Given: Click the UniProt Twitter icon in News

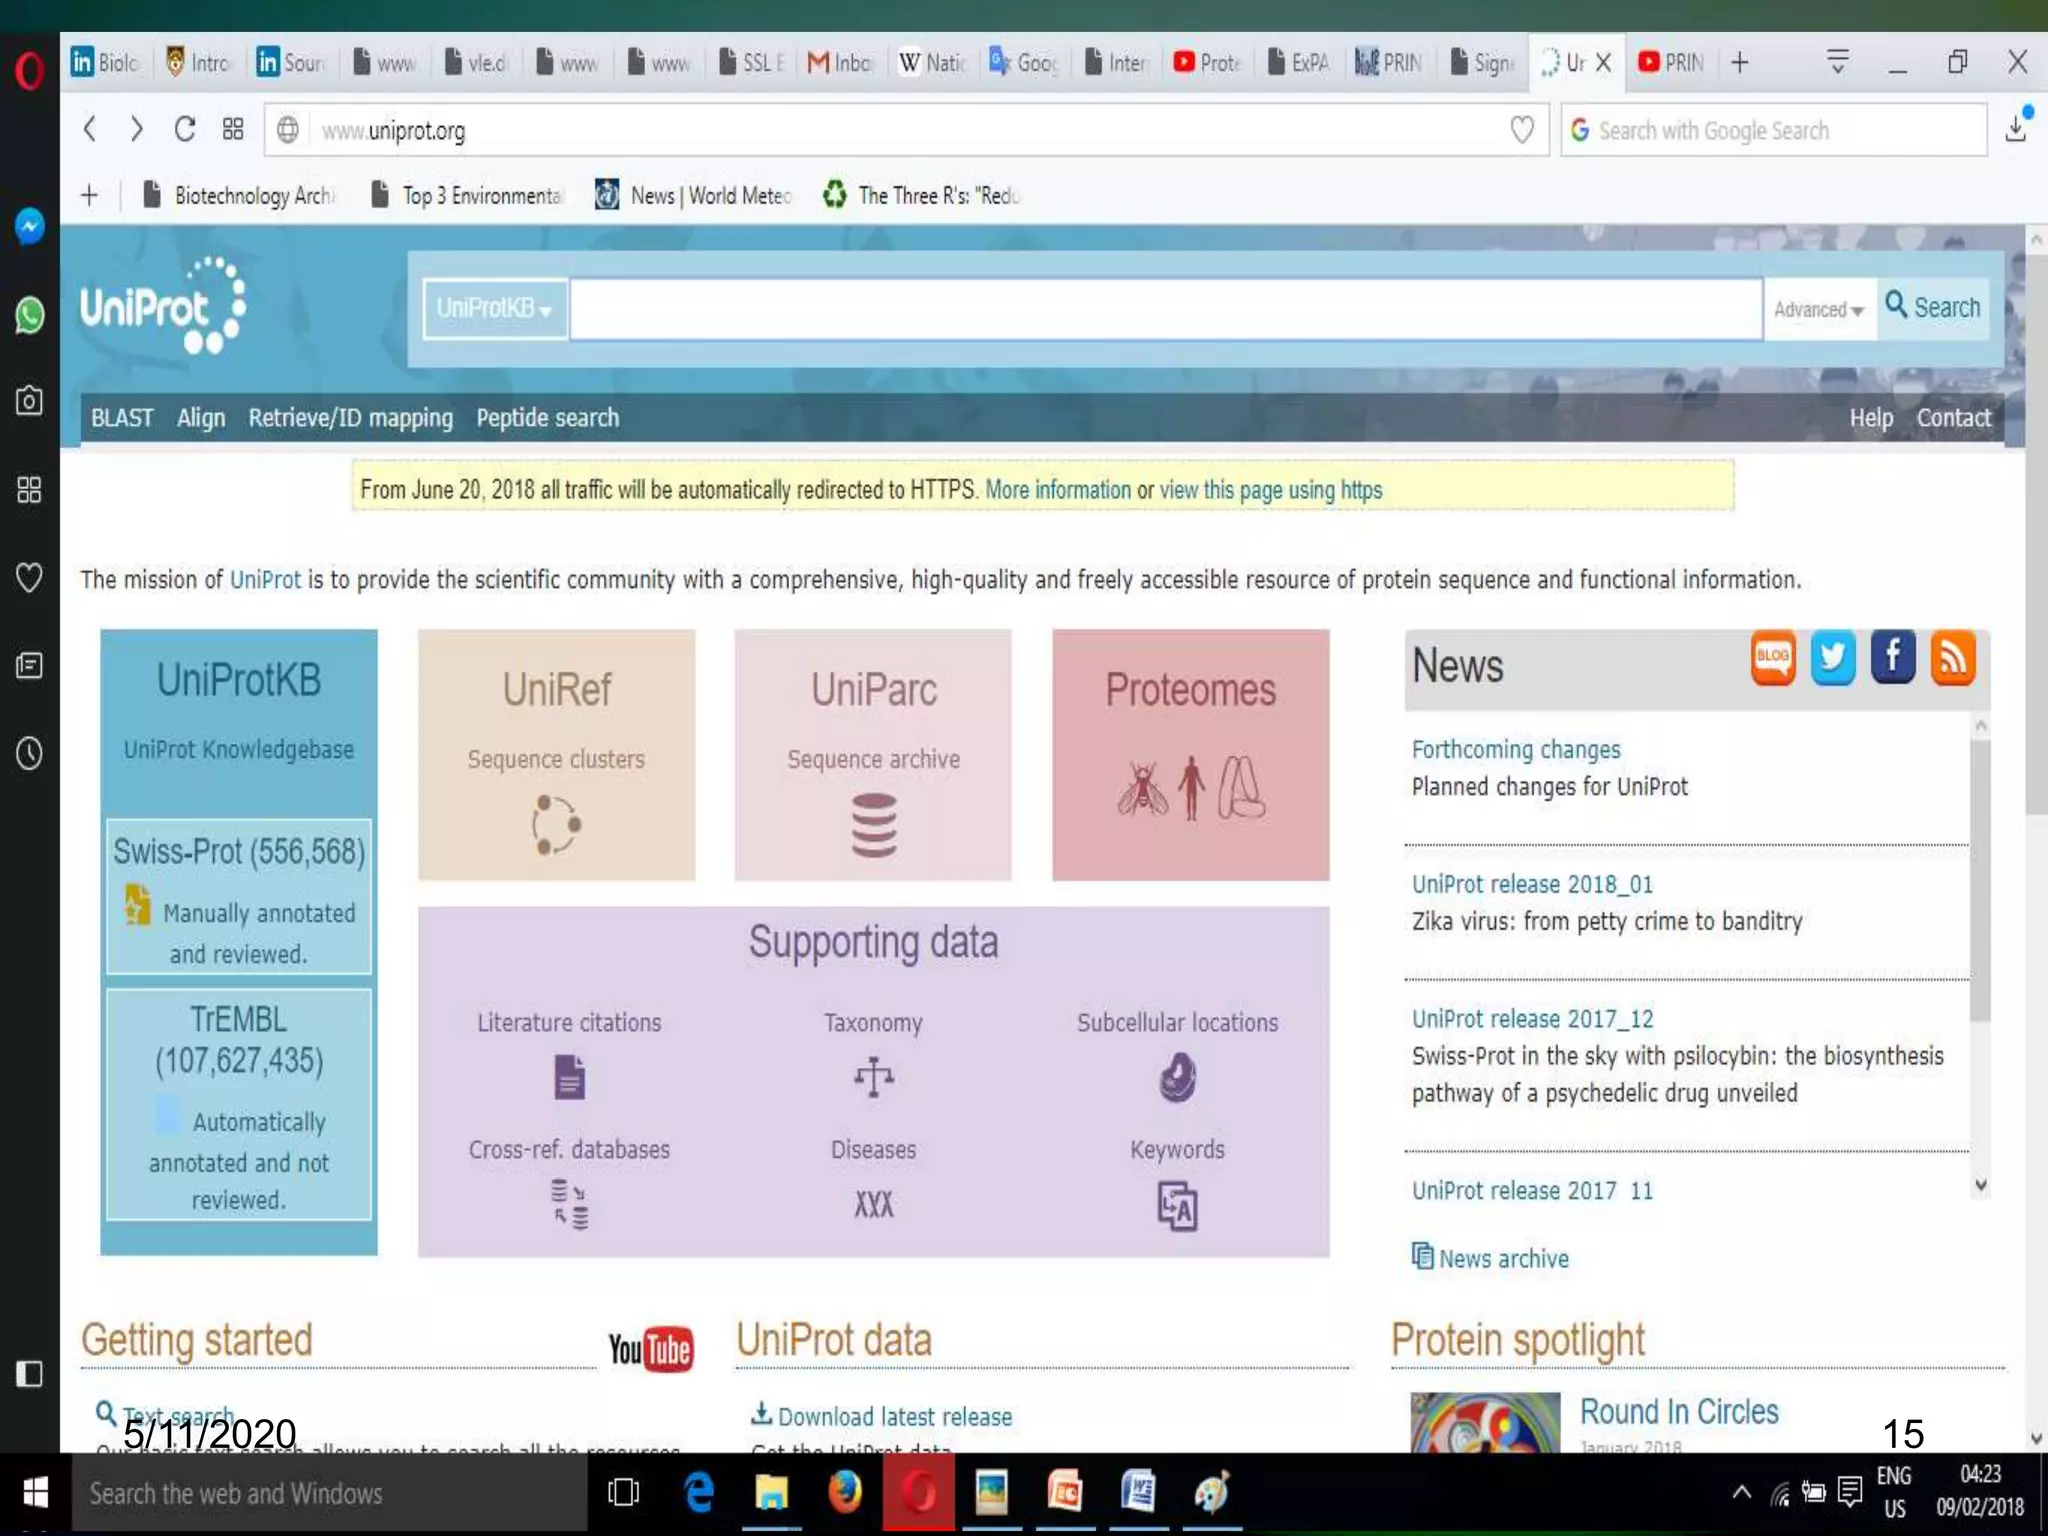Looking at the screenshot, I should click(1832, 658).
